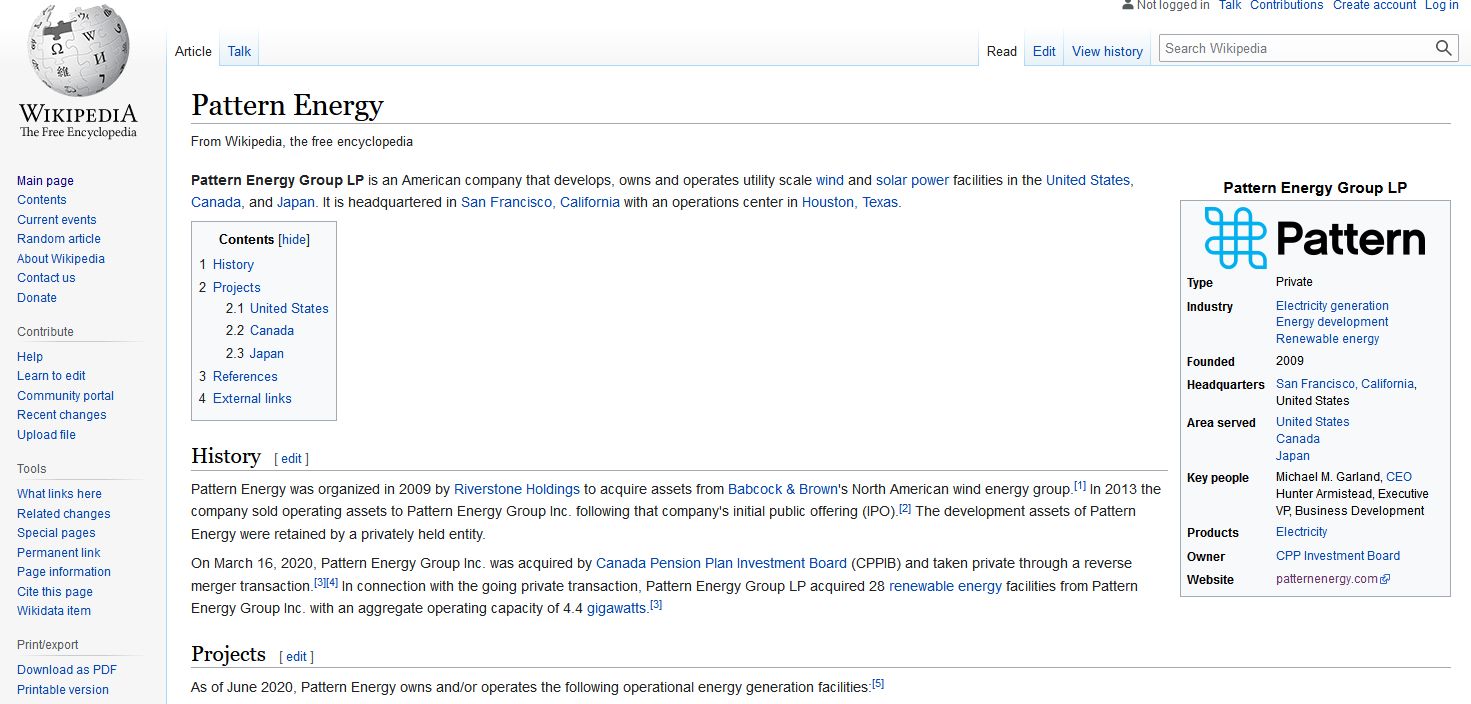This screenshot has height=704, width=1471.
Task: Open a Random article
Action: pos(59,239)
